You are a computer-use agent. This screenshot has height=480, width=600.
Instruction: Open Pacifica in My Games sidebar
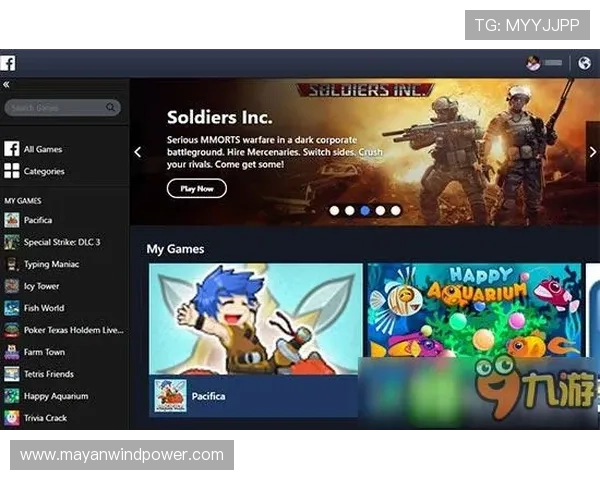38,220
